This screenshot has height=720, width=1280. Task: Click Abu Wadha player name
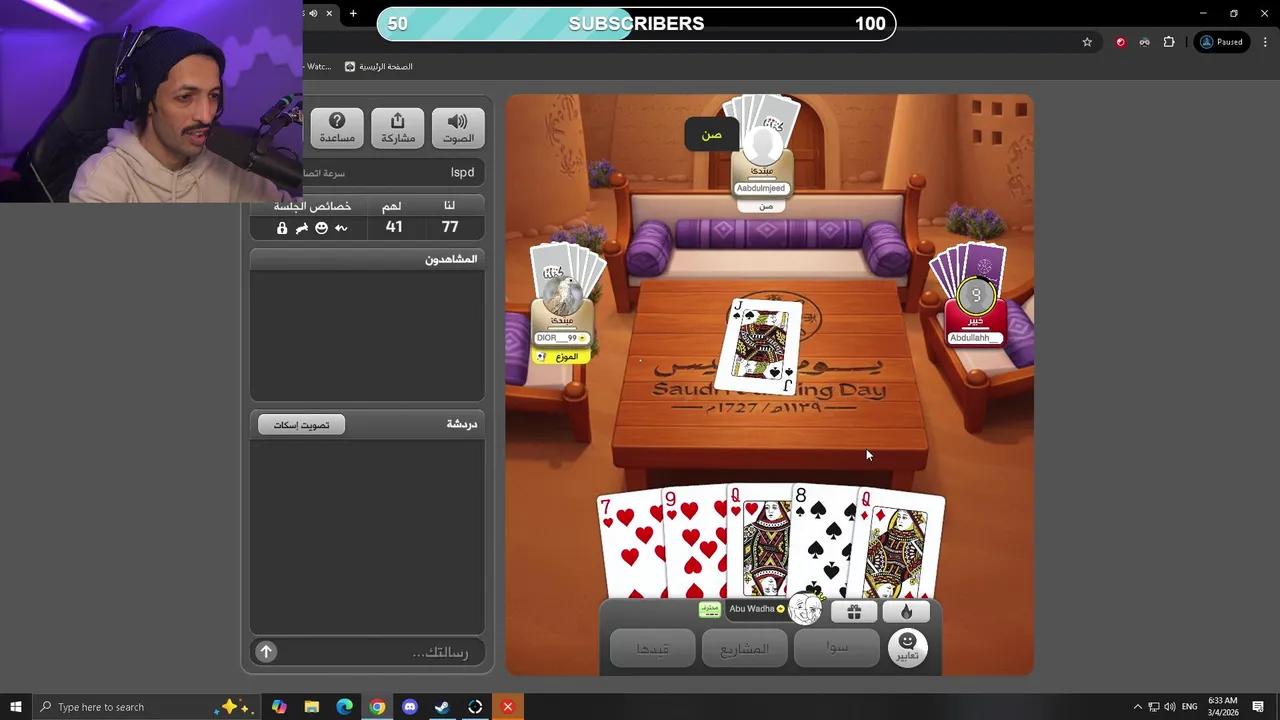click(x=751, y=609)
